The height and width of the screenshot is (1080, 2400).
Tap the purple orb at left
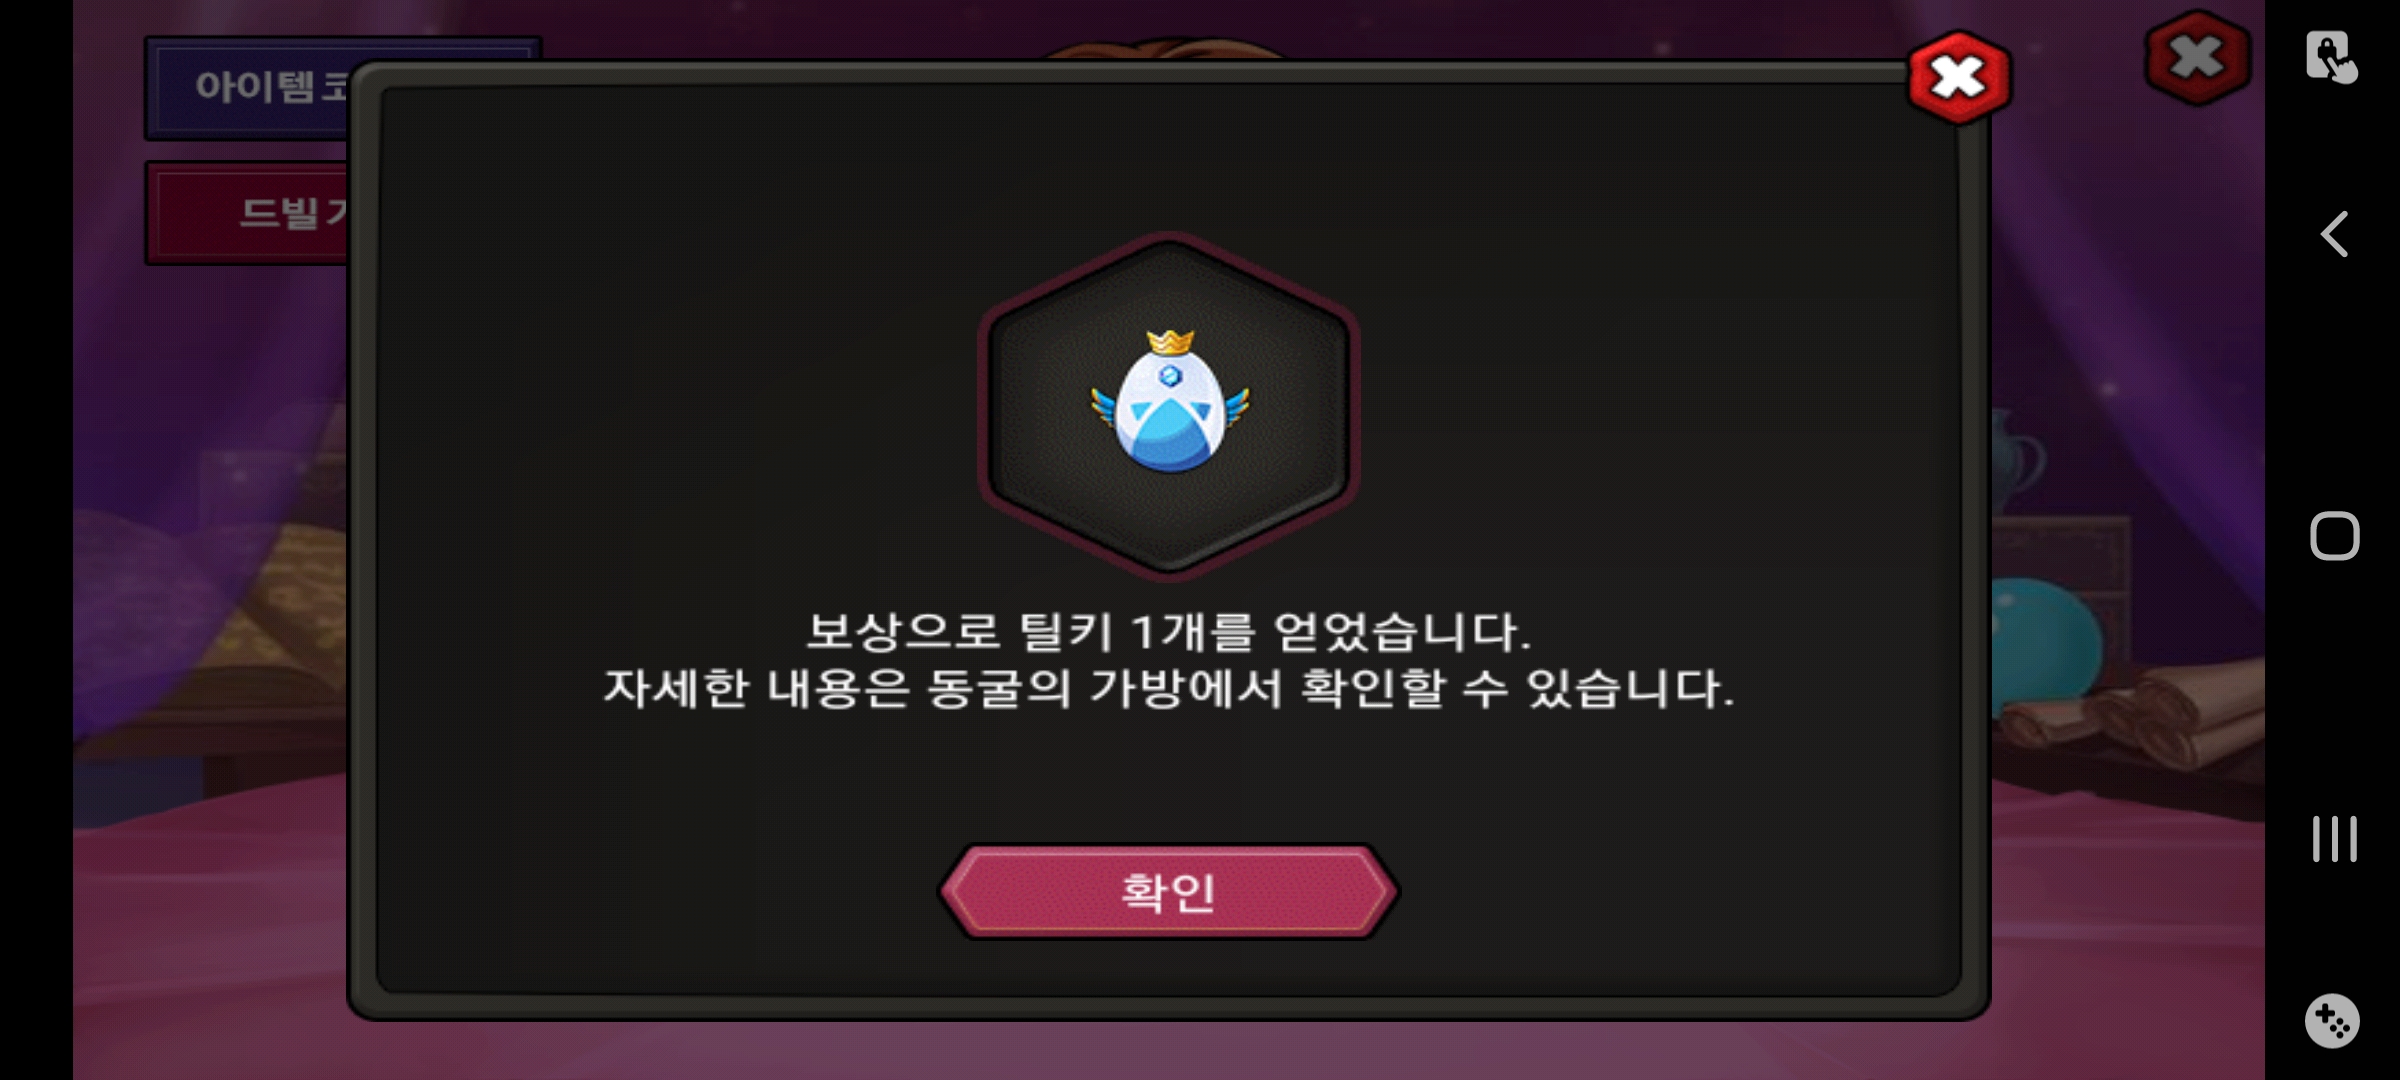click(x=160, y=600)
